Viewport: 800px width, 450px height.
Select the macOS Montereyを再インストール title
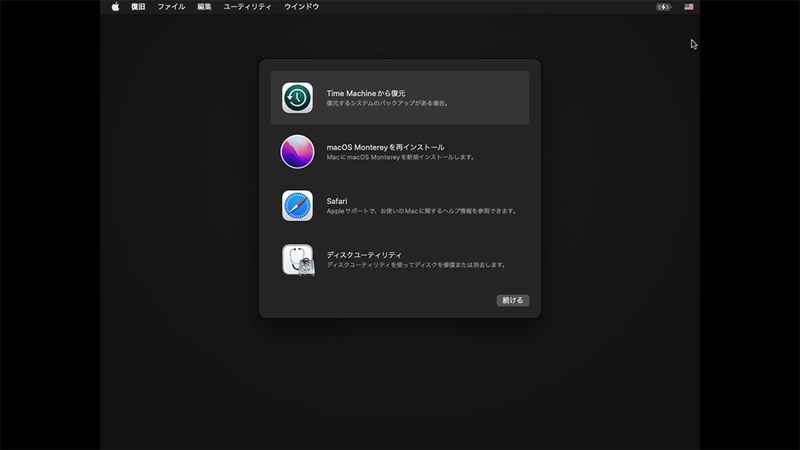[385, 147]
